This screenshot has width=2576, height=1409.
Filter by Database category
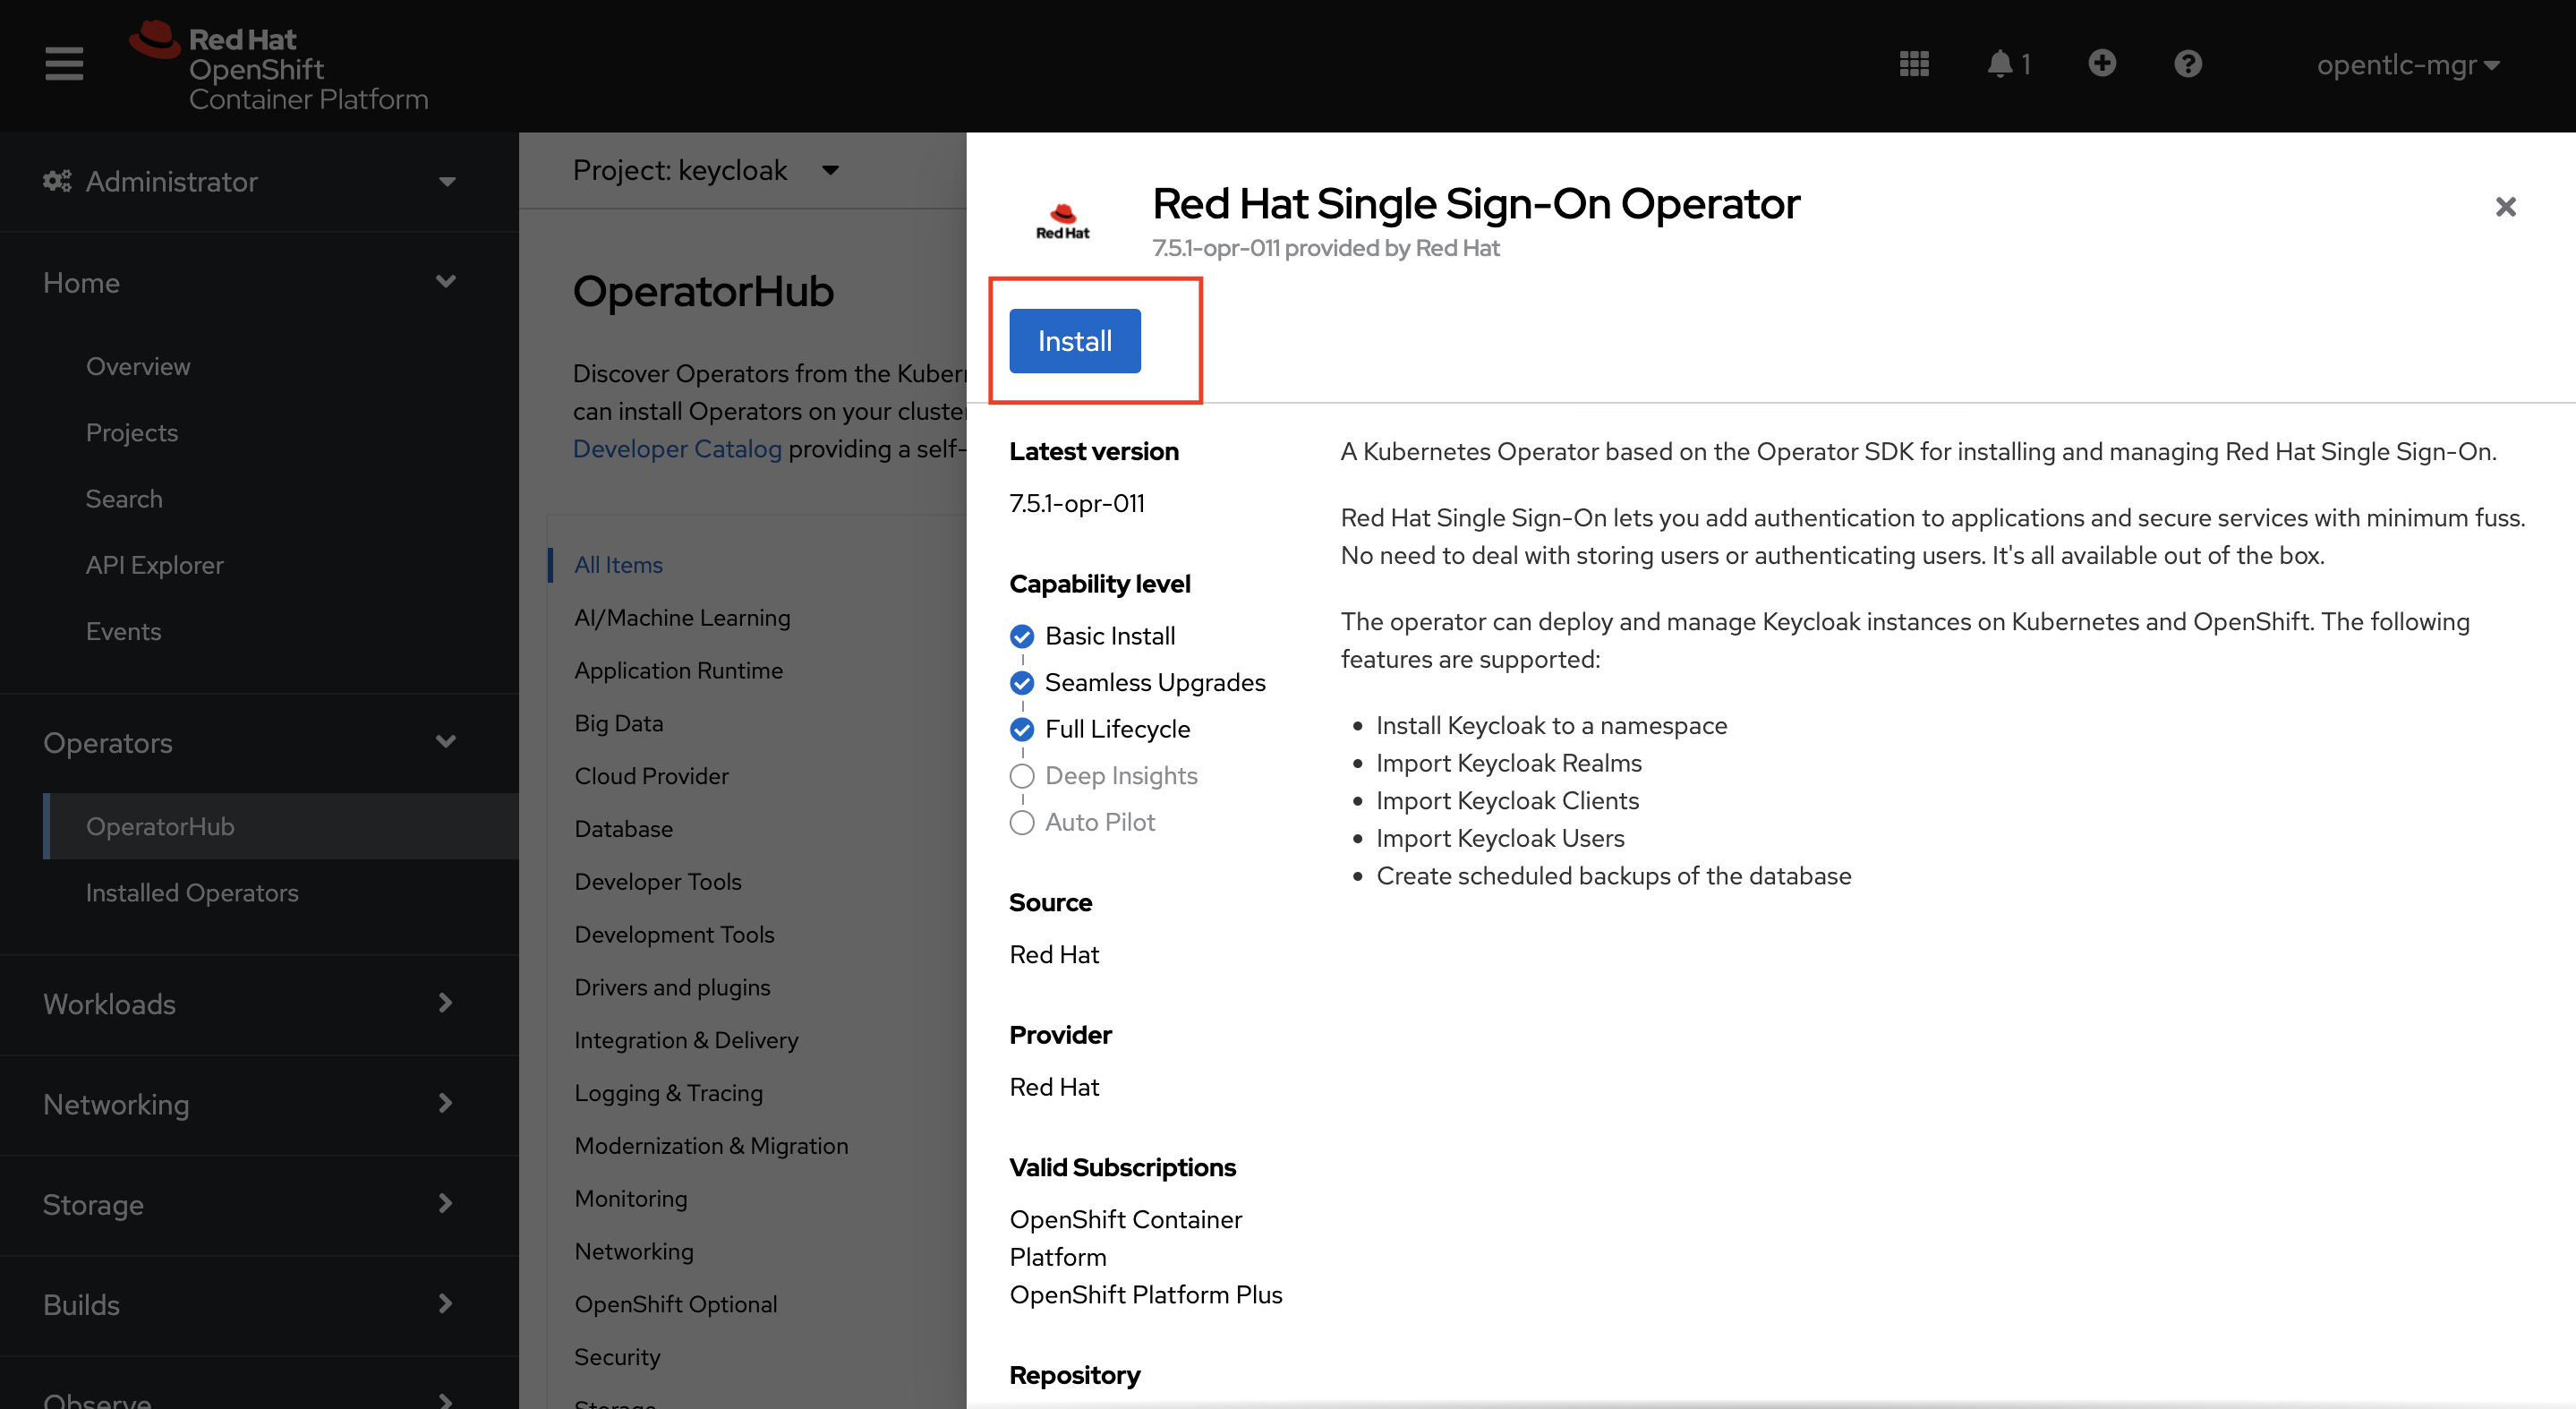[623, 829]
